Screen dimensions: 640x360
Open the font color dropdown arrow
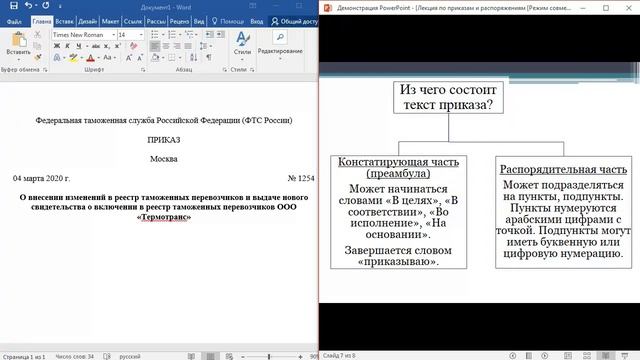pyautogui.click(x=98, y=58)
